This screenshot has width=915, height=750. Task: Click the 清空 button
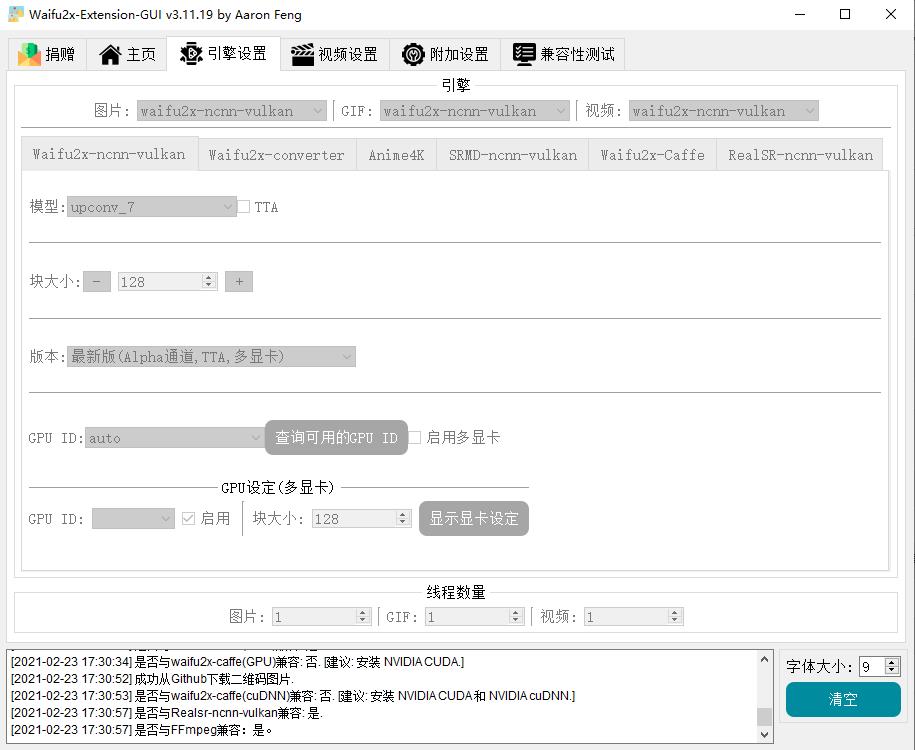843,699
